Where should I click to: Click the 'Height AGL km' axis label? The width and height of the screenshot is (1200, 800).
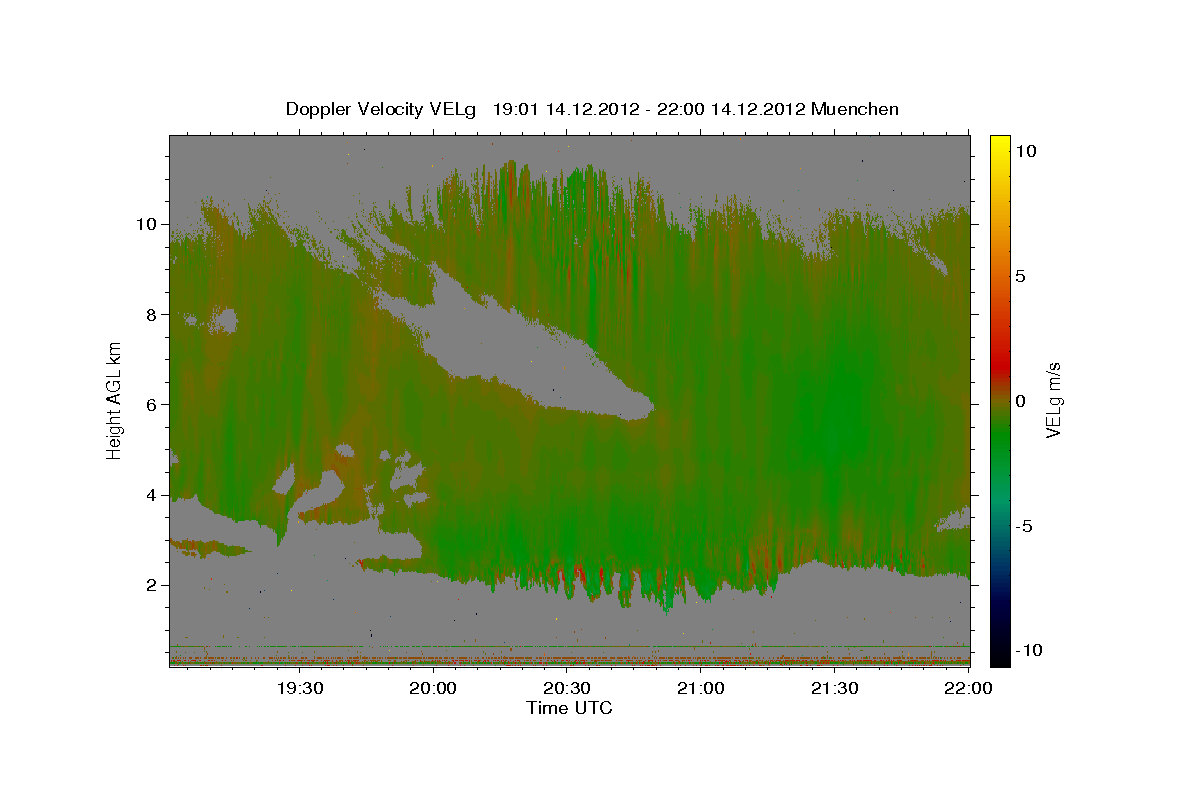tap(115, 400)
